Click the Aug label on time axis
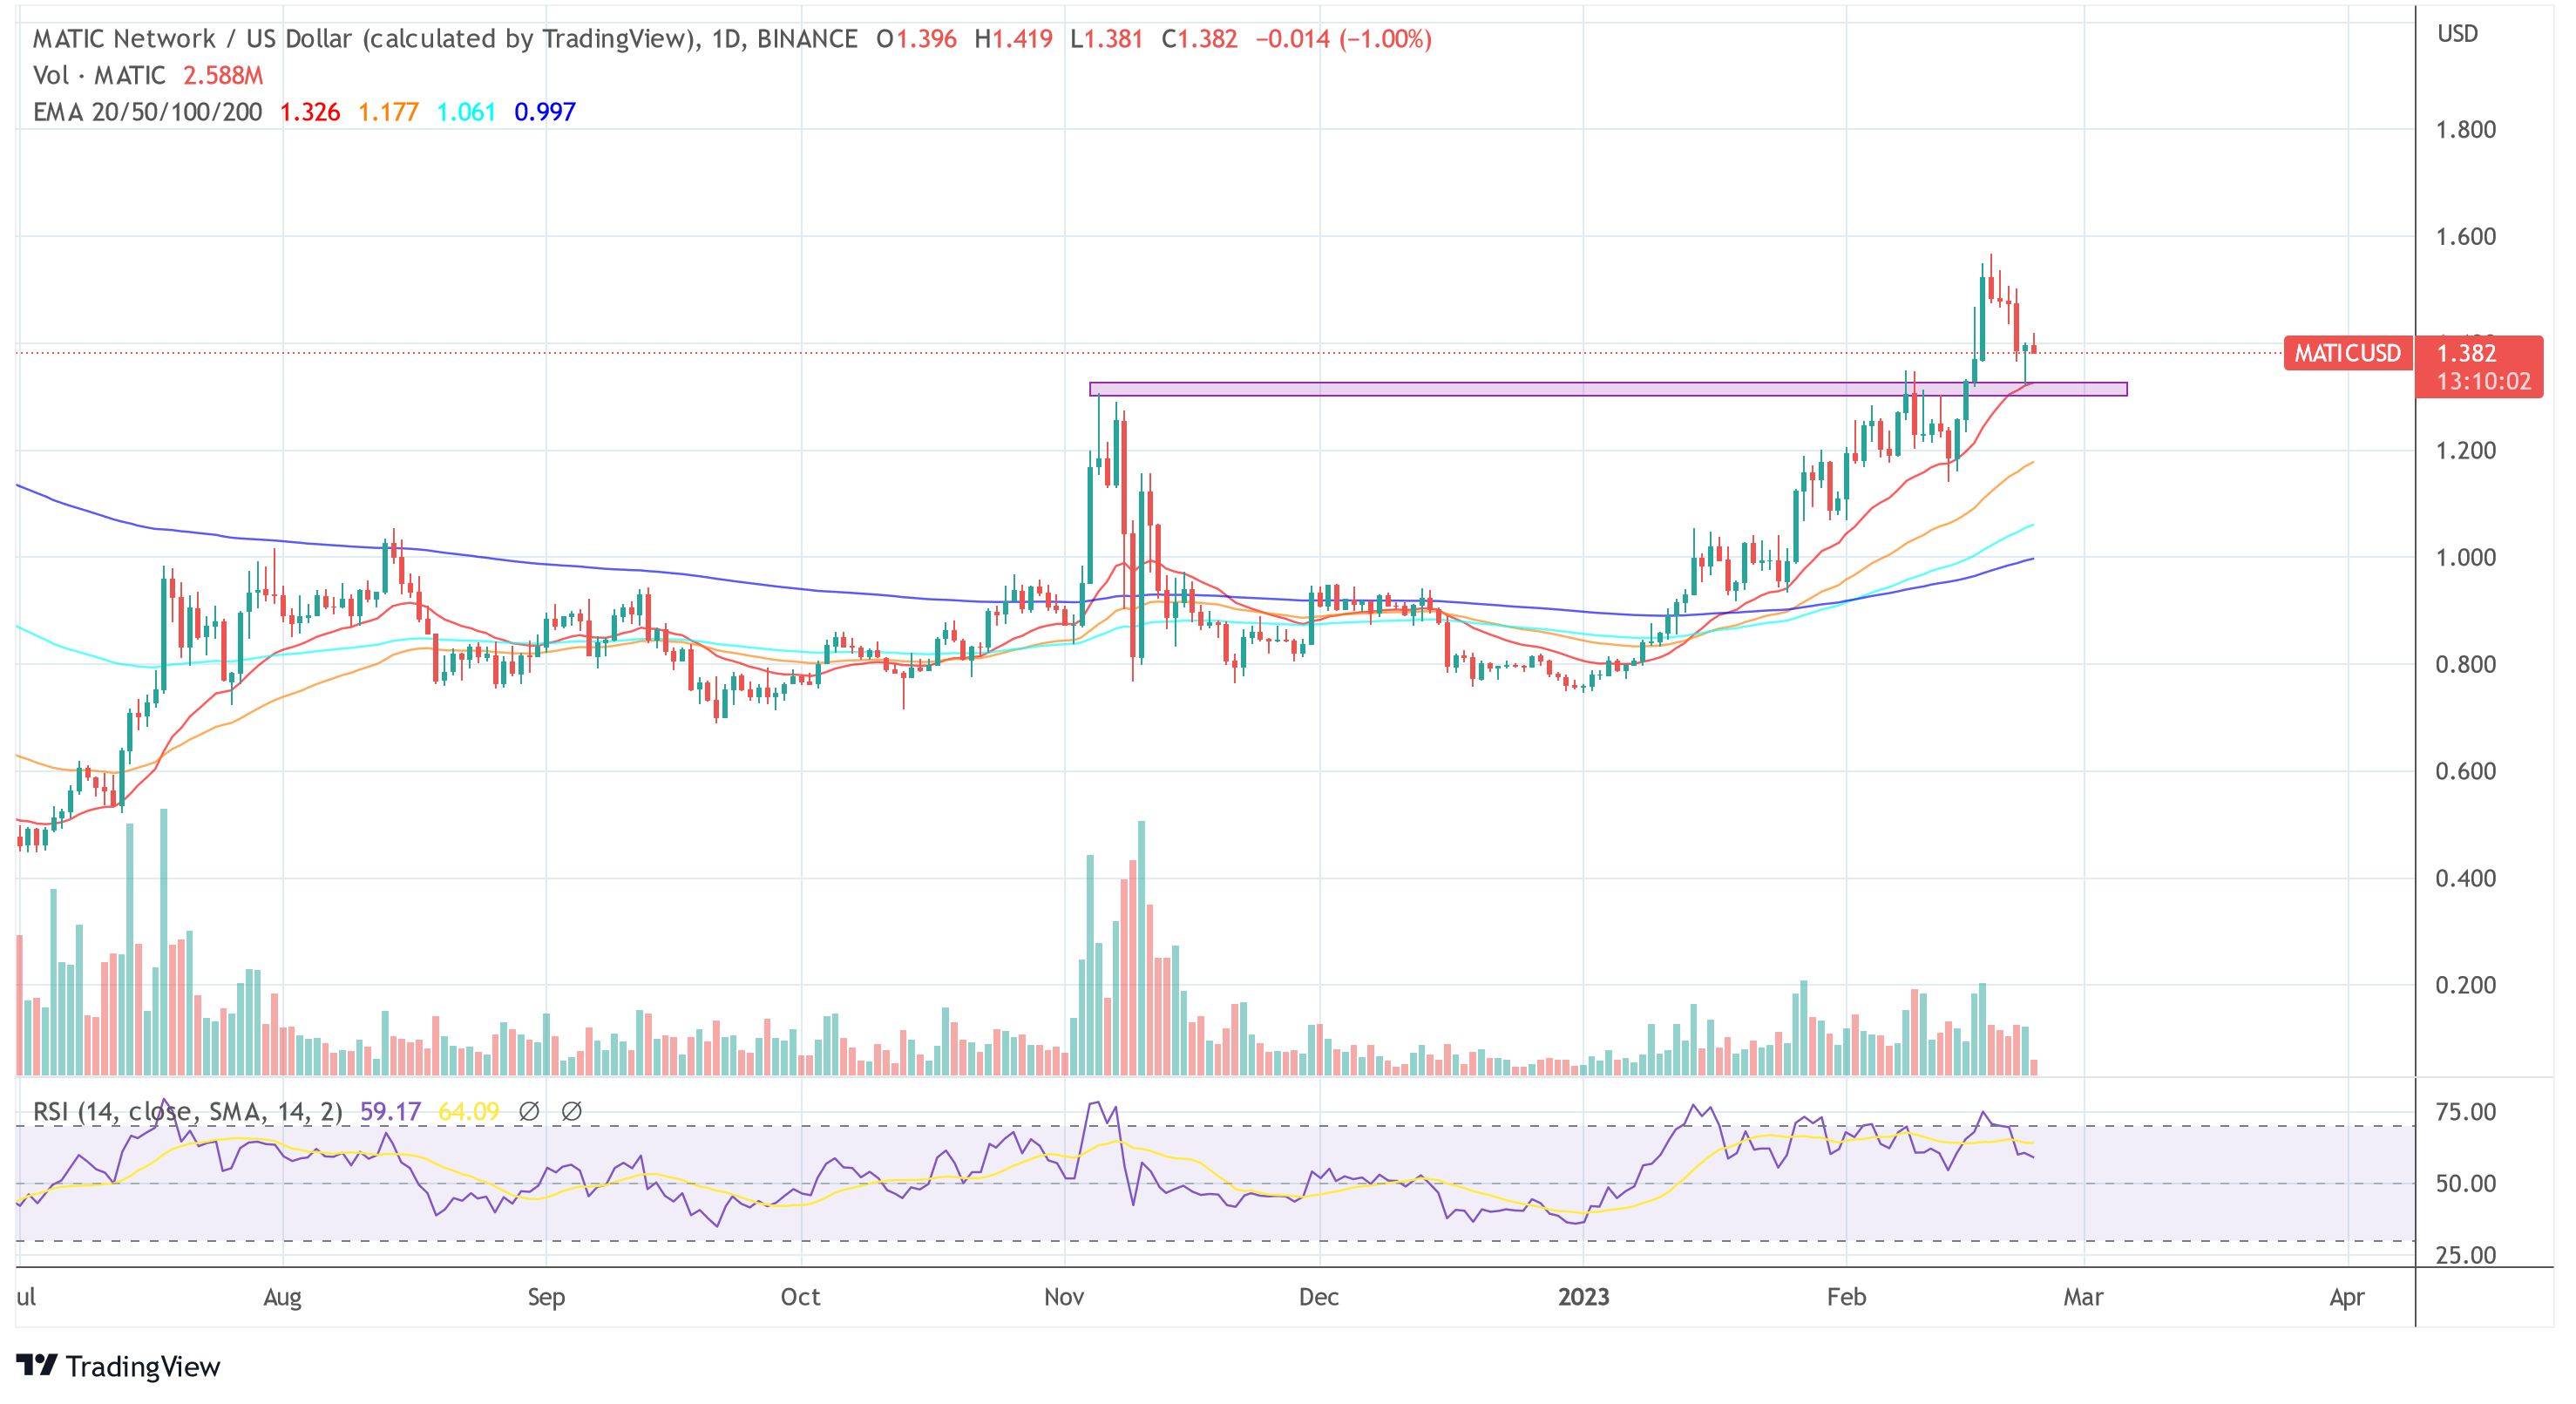 click(282, 1298)
